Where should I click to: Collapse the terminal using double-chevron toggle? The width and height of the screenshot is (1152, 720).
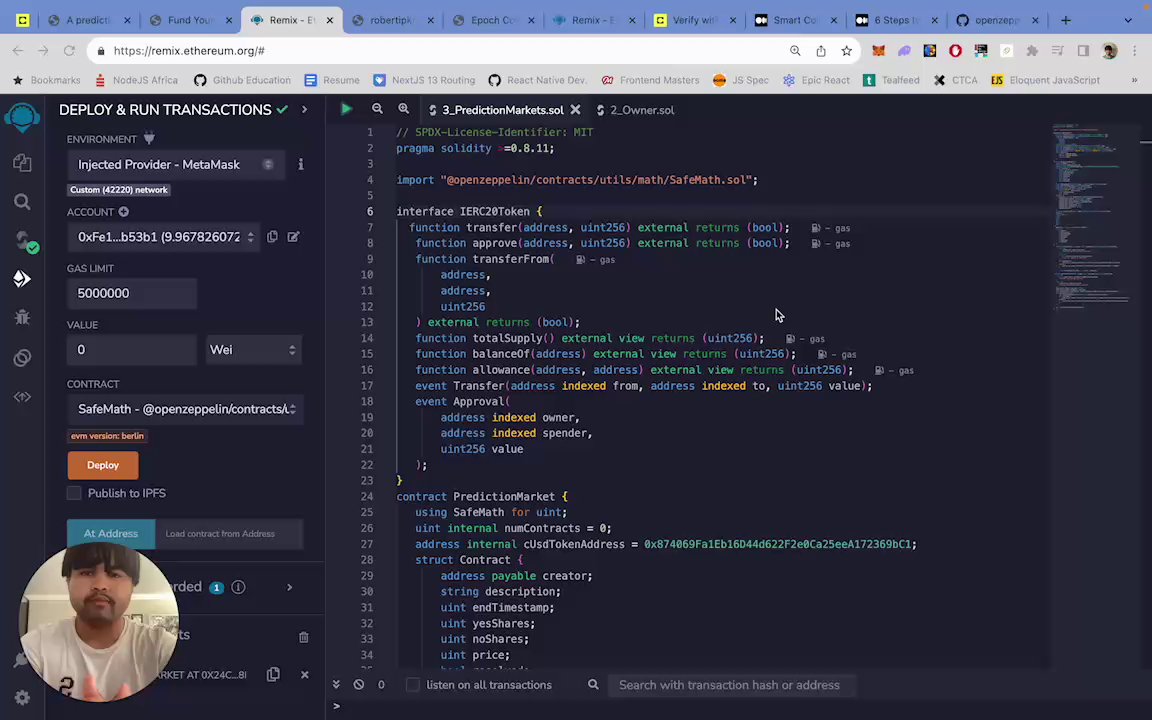coord(336,685)
